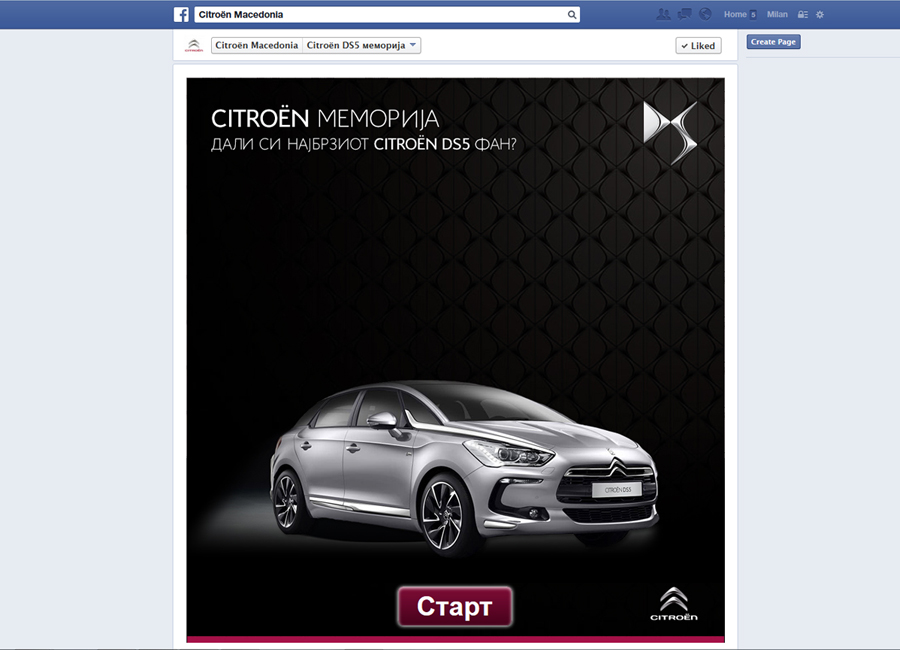Open the settings gear icon
The image size is (900, 650).
[x=820, y=13]
